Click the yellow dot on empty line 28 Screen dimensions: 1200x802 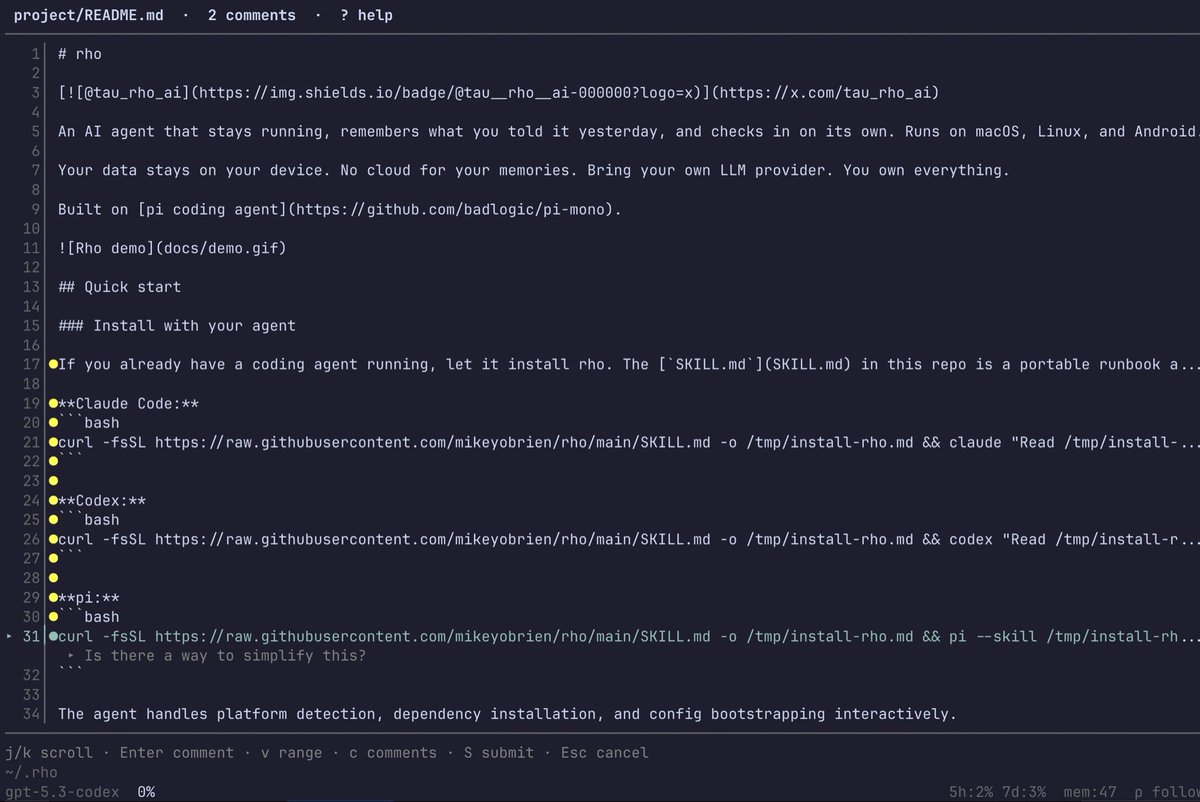(53, 578)
